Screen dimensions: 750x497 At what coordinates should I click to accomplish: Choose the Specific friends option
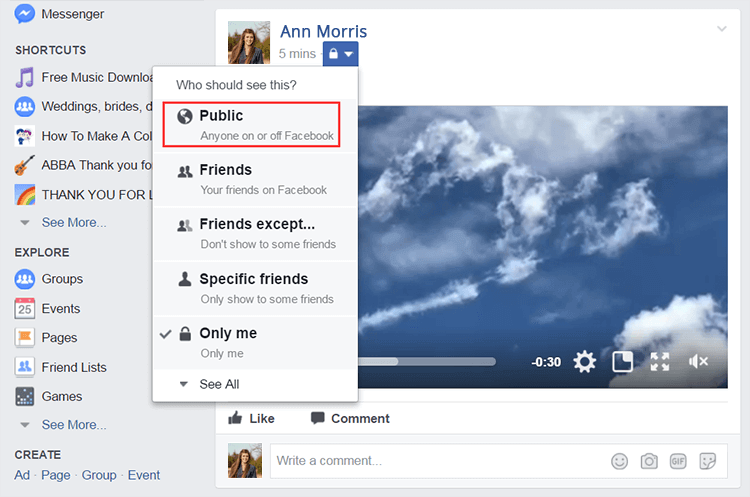click(255, 288)
